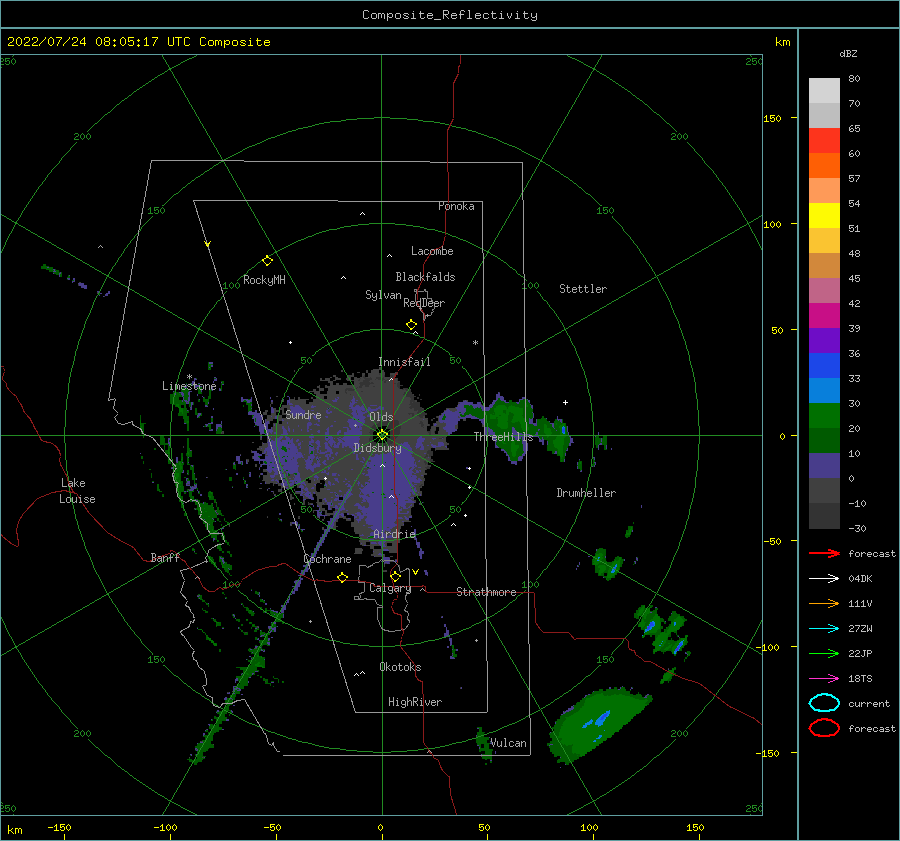This screenshot has height=841, width=900.
Task: Click the yellow diamond marker near Cochrane
Action: click(343, 577)
